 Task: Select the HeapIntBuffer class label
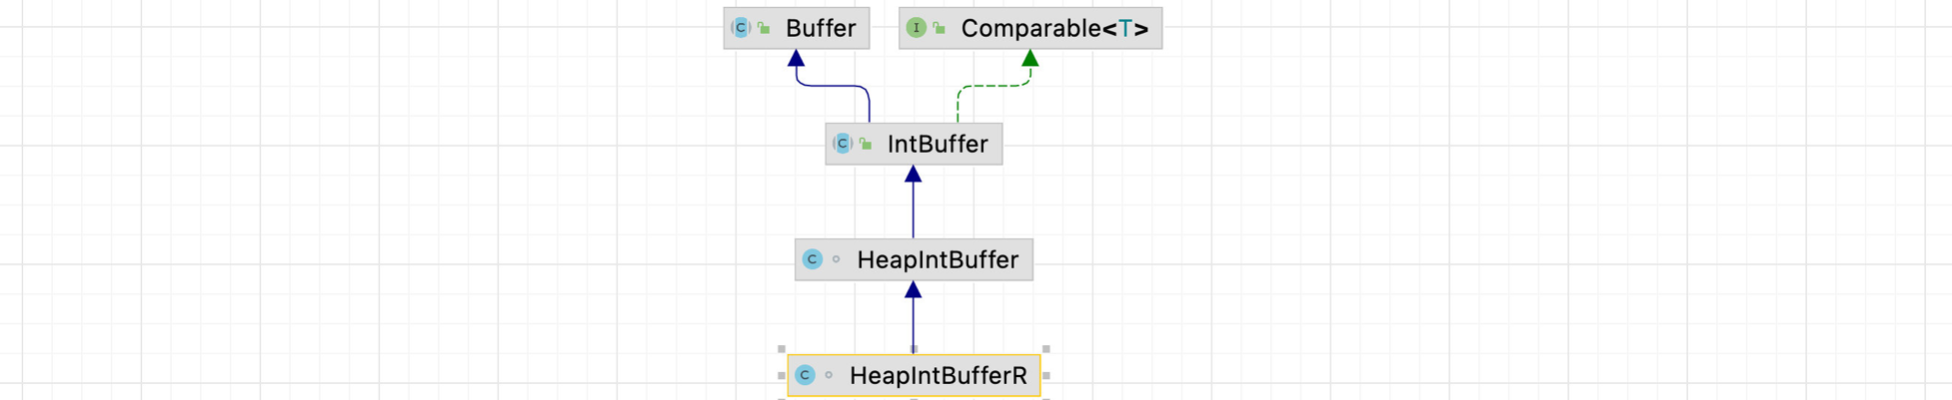point(938,260)
